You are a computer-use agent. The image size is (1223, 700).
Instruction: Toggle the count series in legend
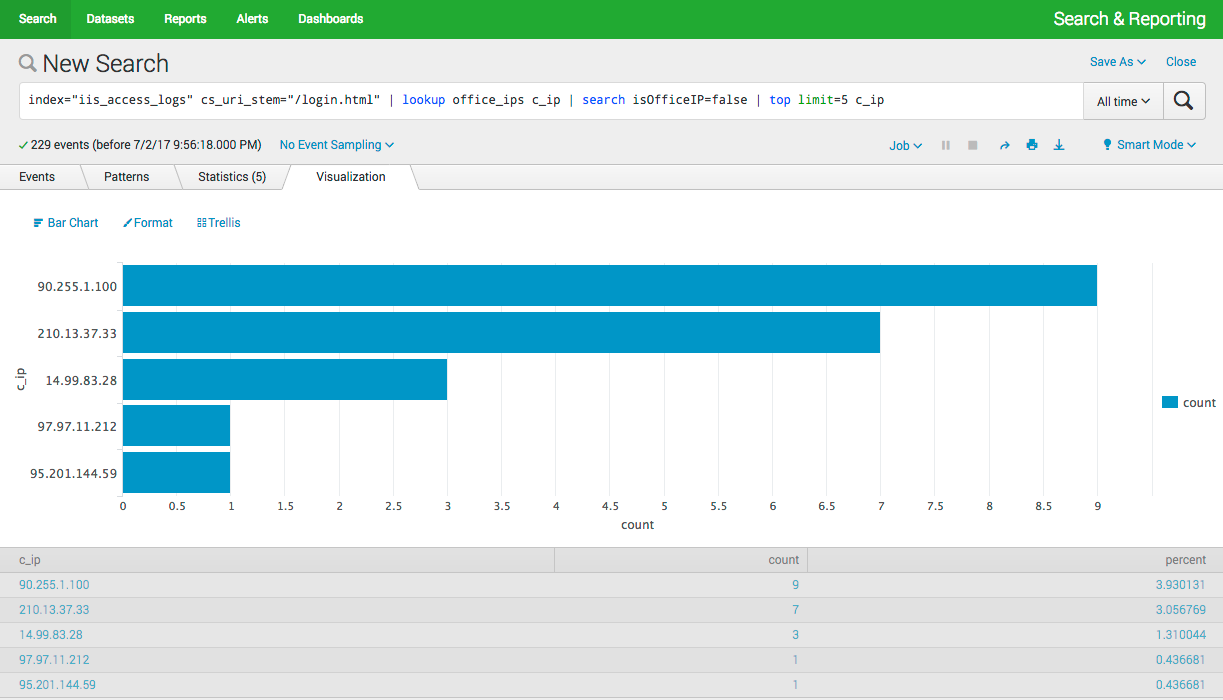1189,402
